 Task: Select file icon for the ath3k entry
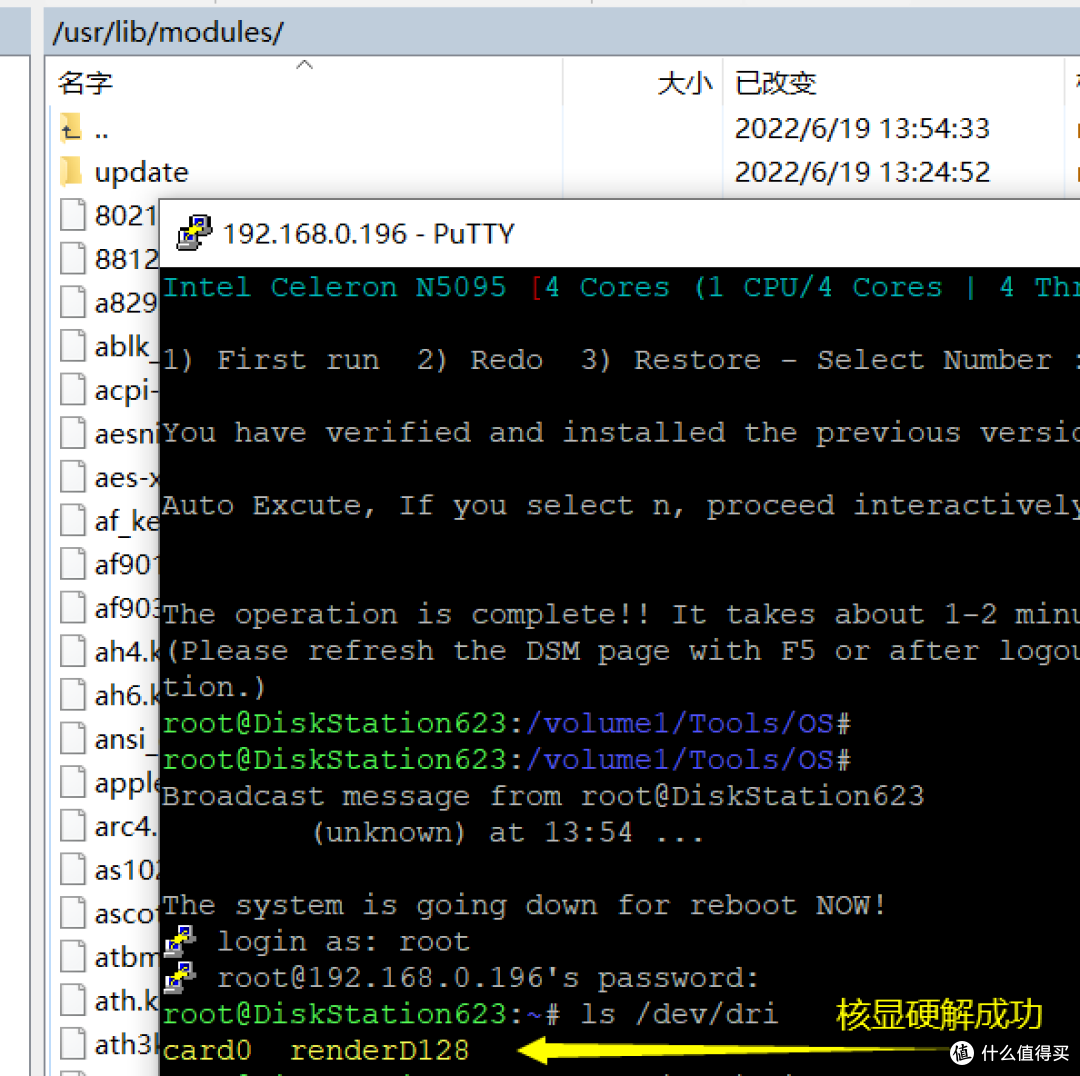[x=72, y=1043]
